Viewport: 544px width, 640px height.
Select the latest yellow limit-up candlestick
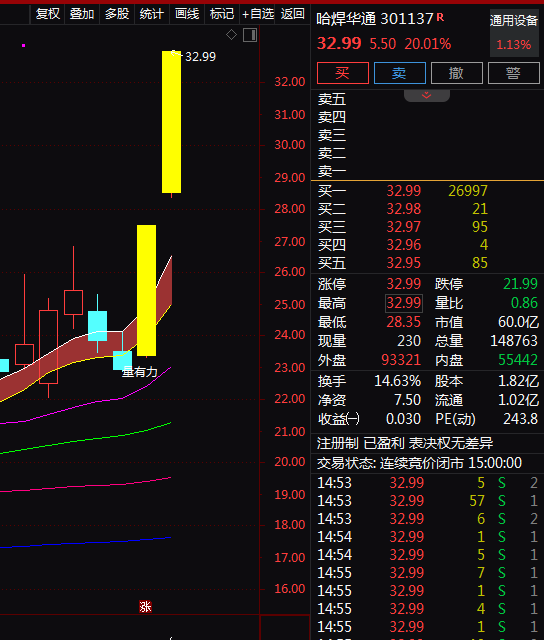(x=171, y=122)
